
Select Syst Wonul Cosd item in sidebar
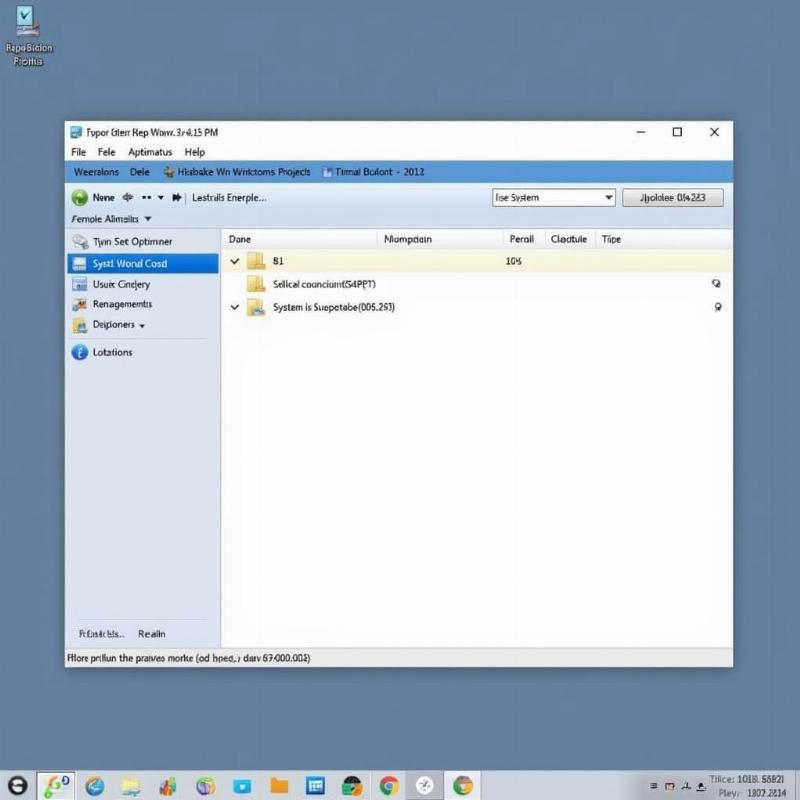[142, 264]
